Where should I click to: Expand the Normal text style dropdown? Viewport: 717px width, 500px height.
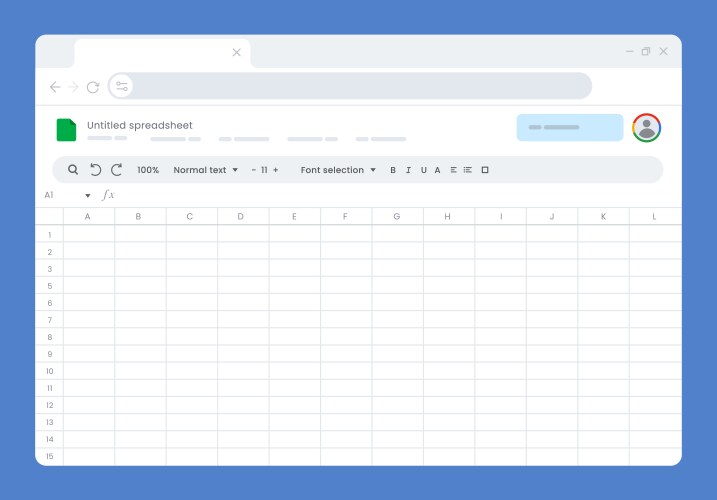point(206,170)
